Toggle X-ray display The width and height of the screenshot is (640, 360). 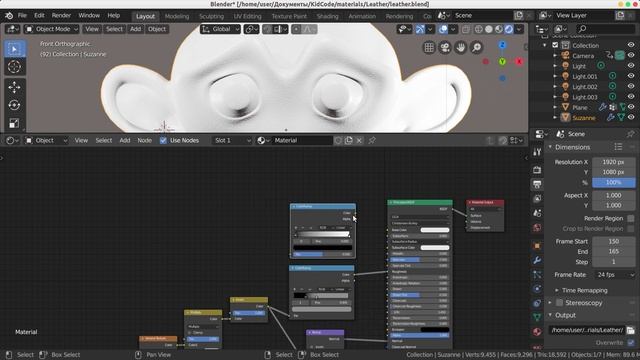[x=466, y=29]
